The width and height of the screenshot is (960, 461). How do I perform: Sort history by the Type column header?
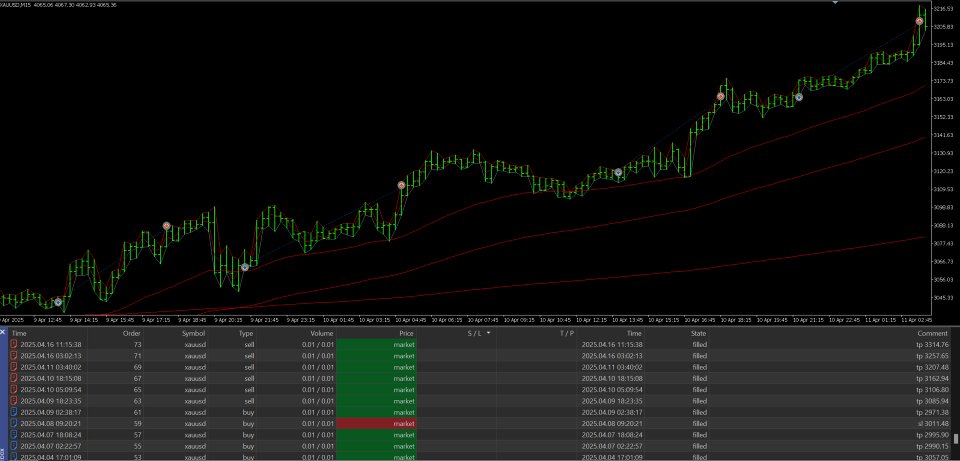click(x=246, y=334)
